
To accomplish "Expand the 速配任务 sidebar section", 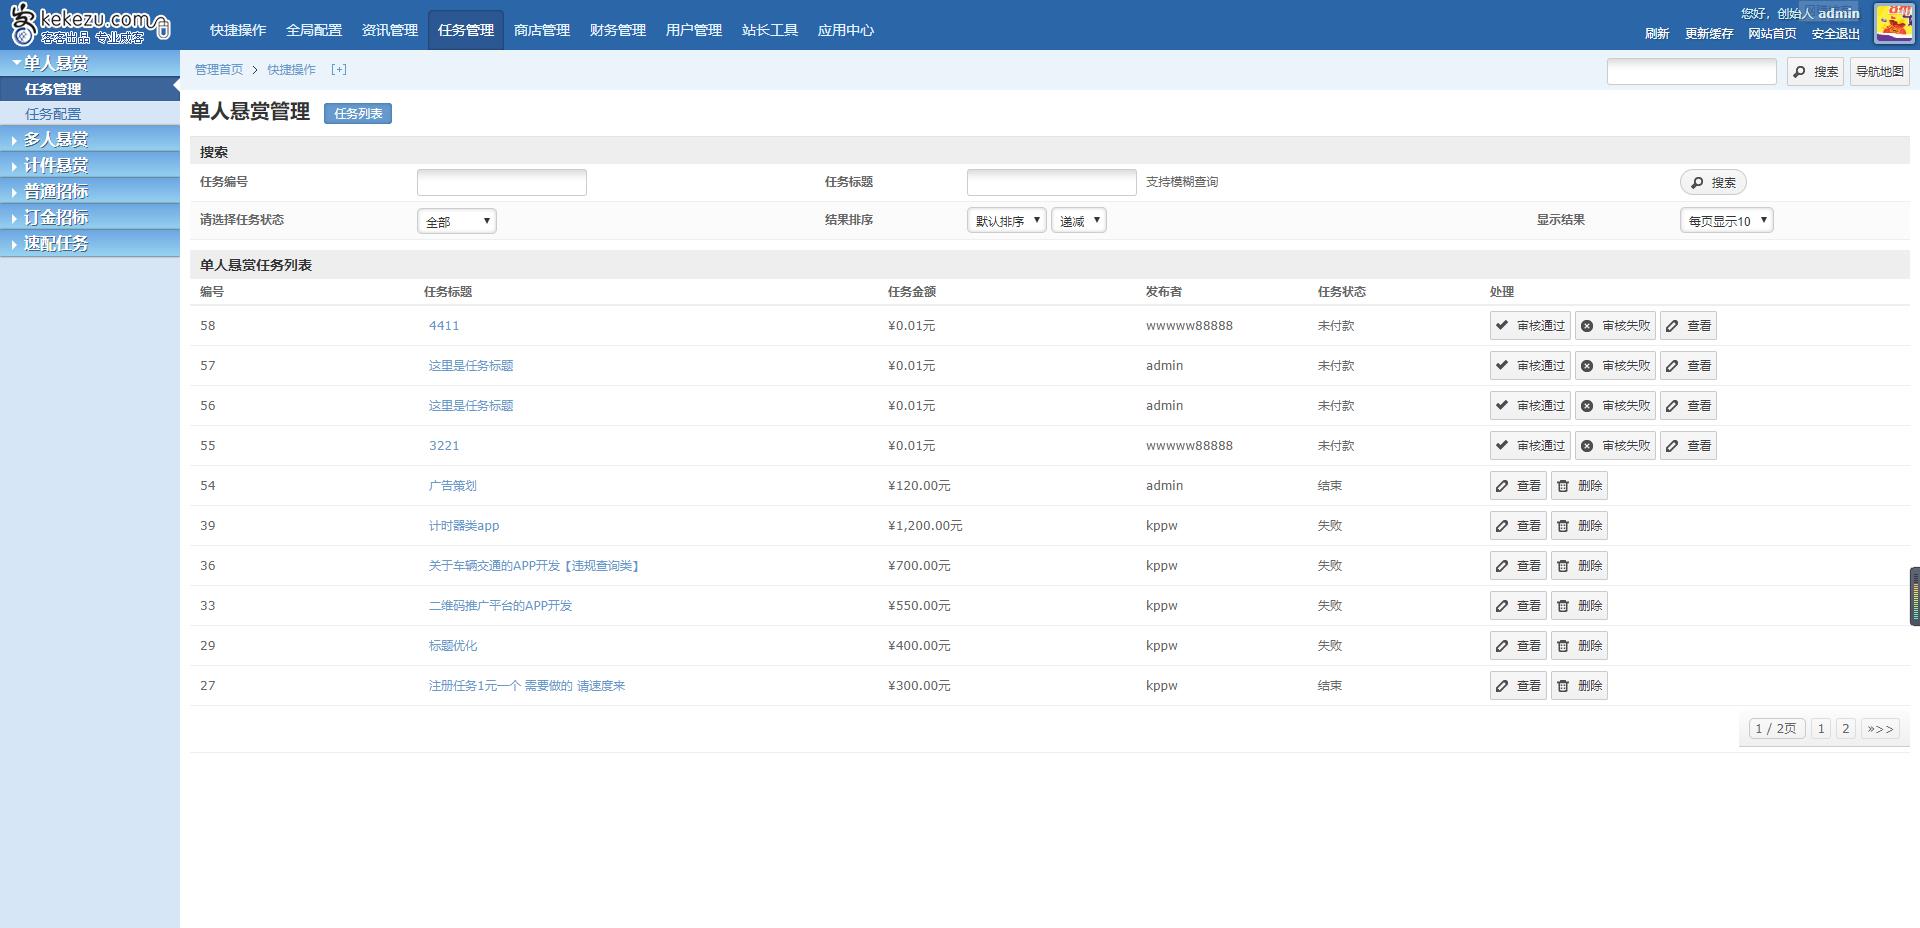I will [90, 243].
